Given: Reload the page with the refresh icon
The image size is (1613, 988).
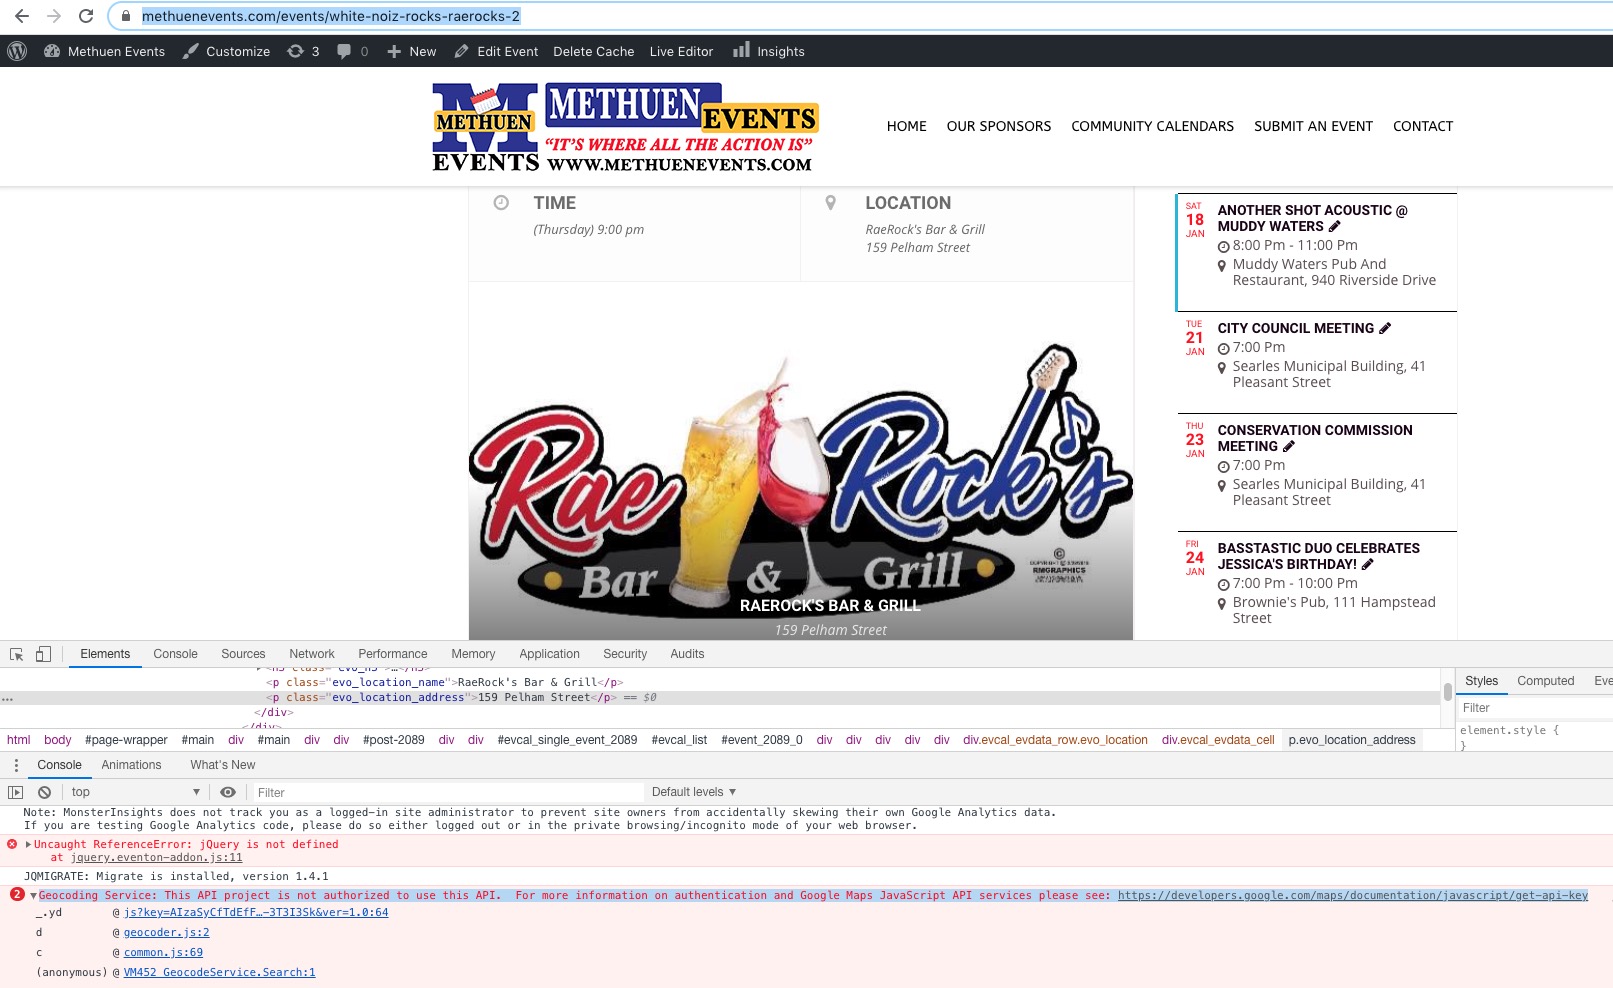Looking at the screenshot, I should point(86,16).
